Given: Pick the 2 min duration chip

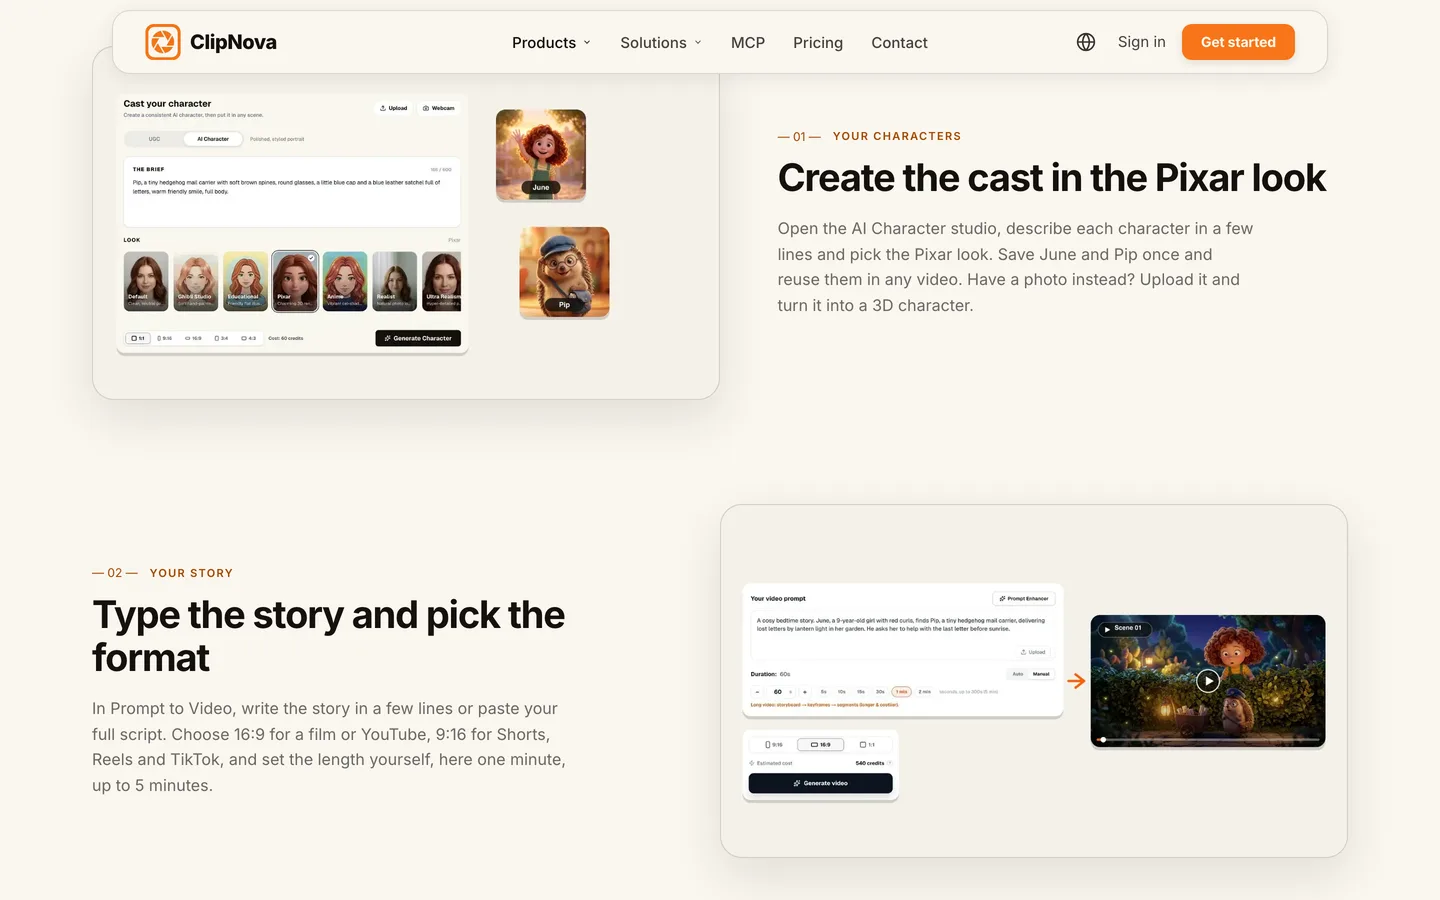Looking at the screenshot, I should point(925,692).
